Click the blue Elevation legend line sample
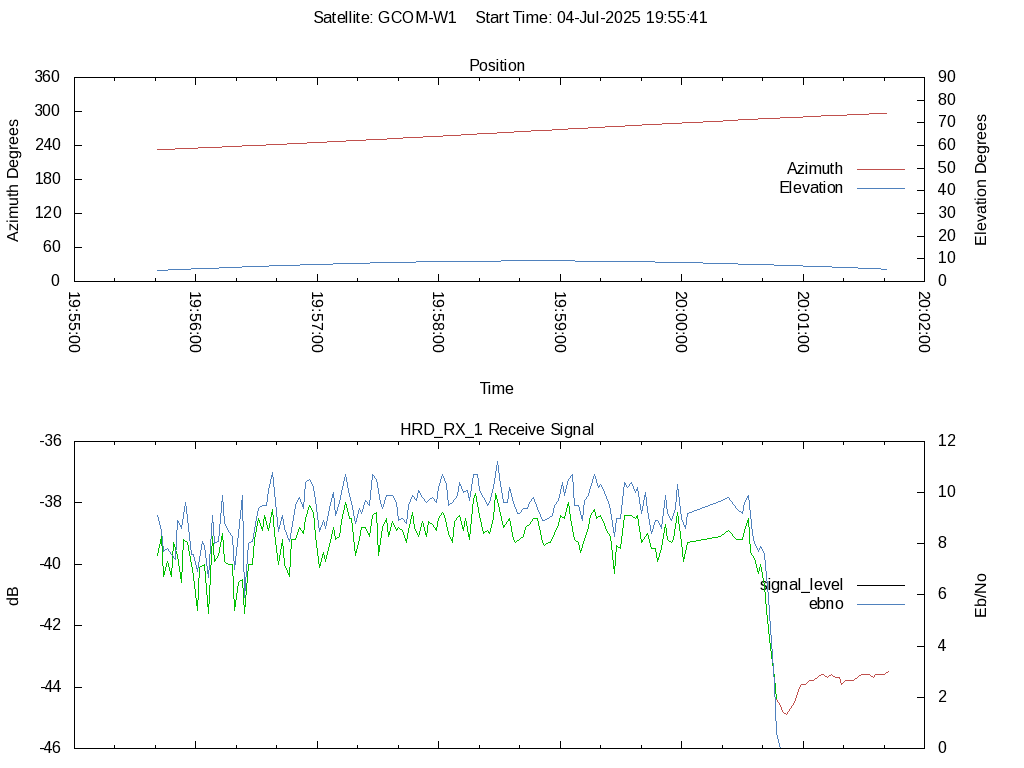This screenshot has width=1024, height=768. click(x=881, y=188)
